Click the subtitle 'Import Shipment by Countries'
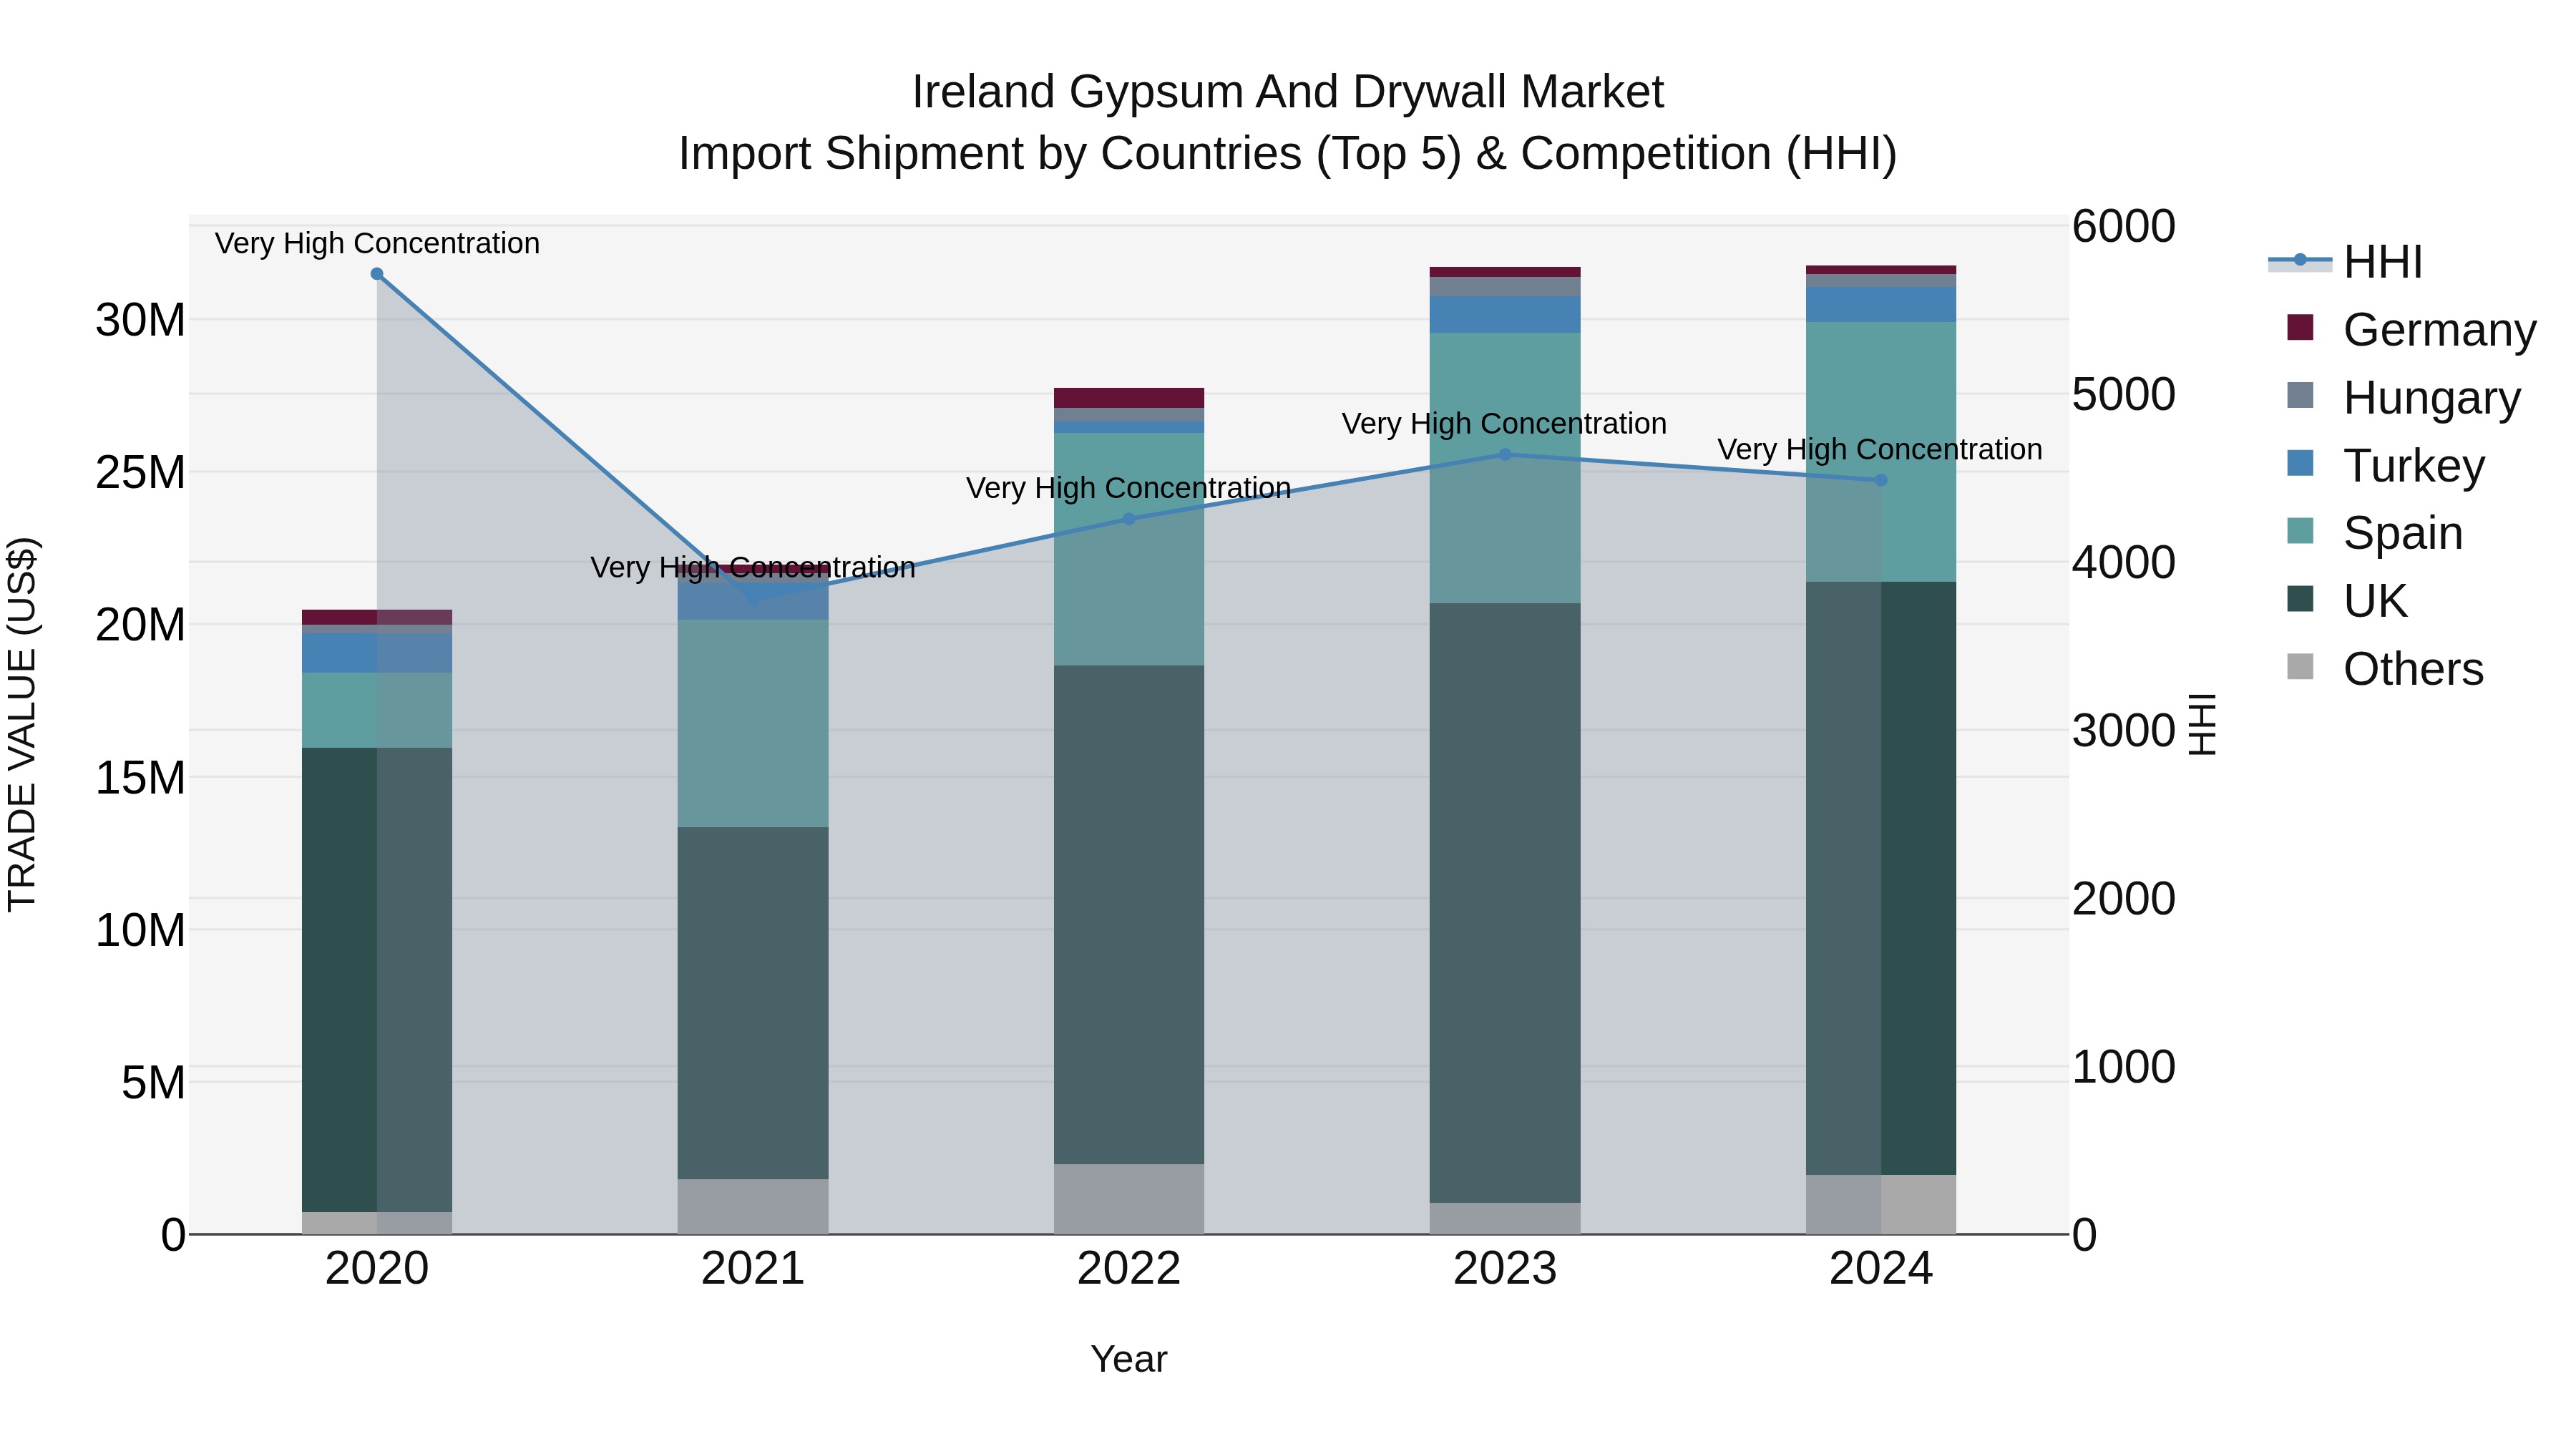This screenshot has width=2576, height=1449. point(992,154)
